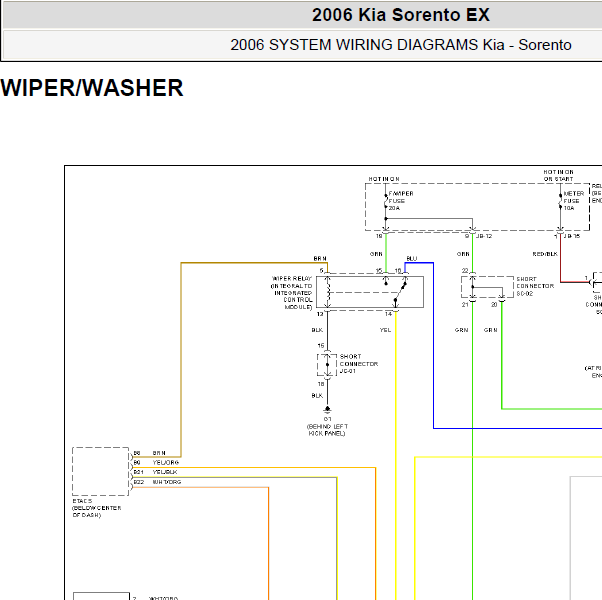
Task: Click the BLK label above ground G1
Action: (317, 396)
